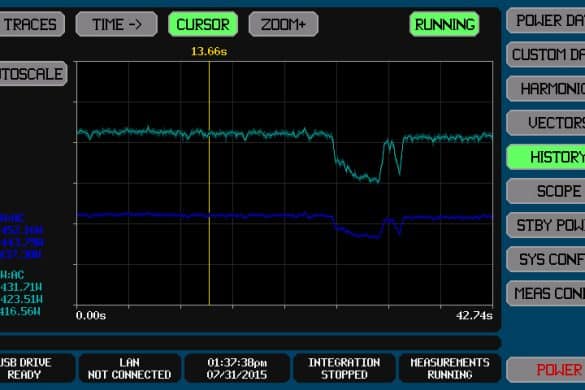Apply AUTOSCALE to the chart

tap(33, 74)
